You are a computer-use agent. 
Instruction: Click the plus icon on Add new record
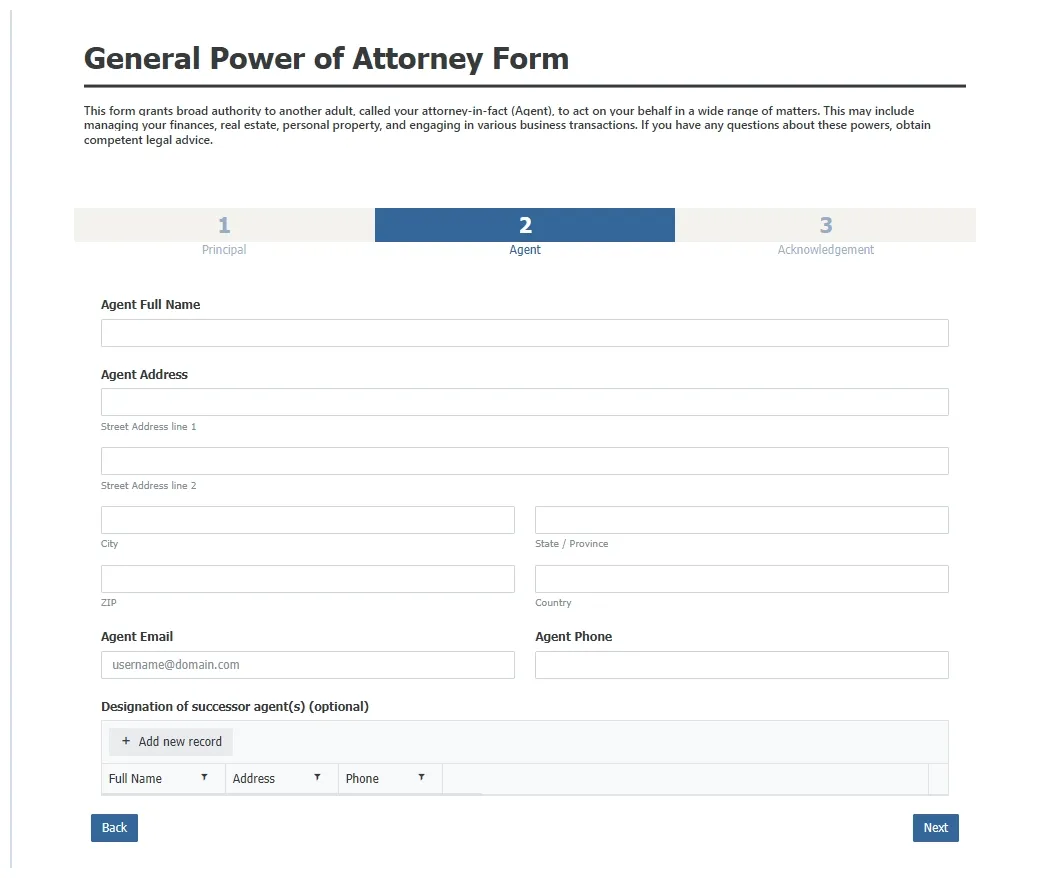pyautogui.click(x=126, y=741)
